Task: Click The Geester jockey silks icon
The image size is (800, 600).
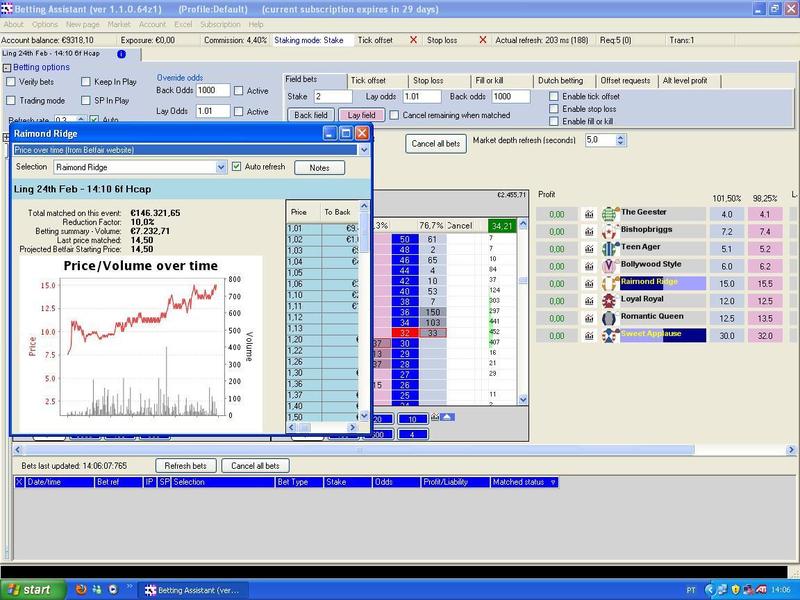Action: [610, 214]
